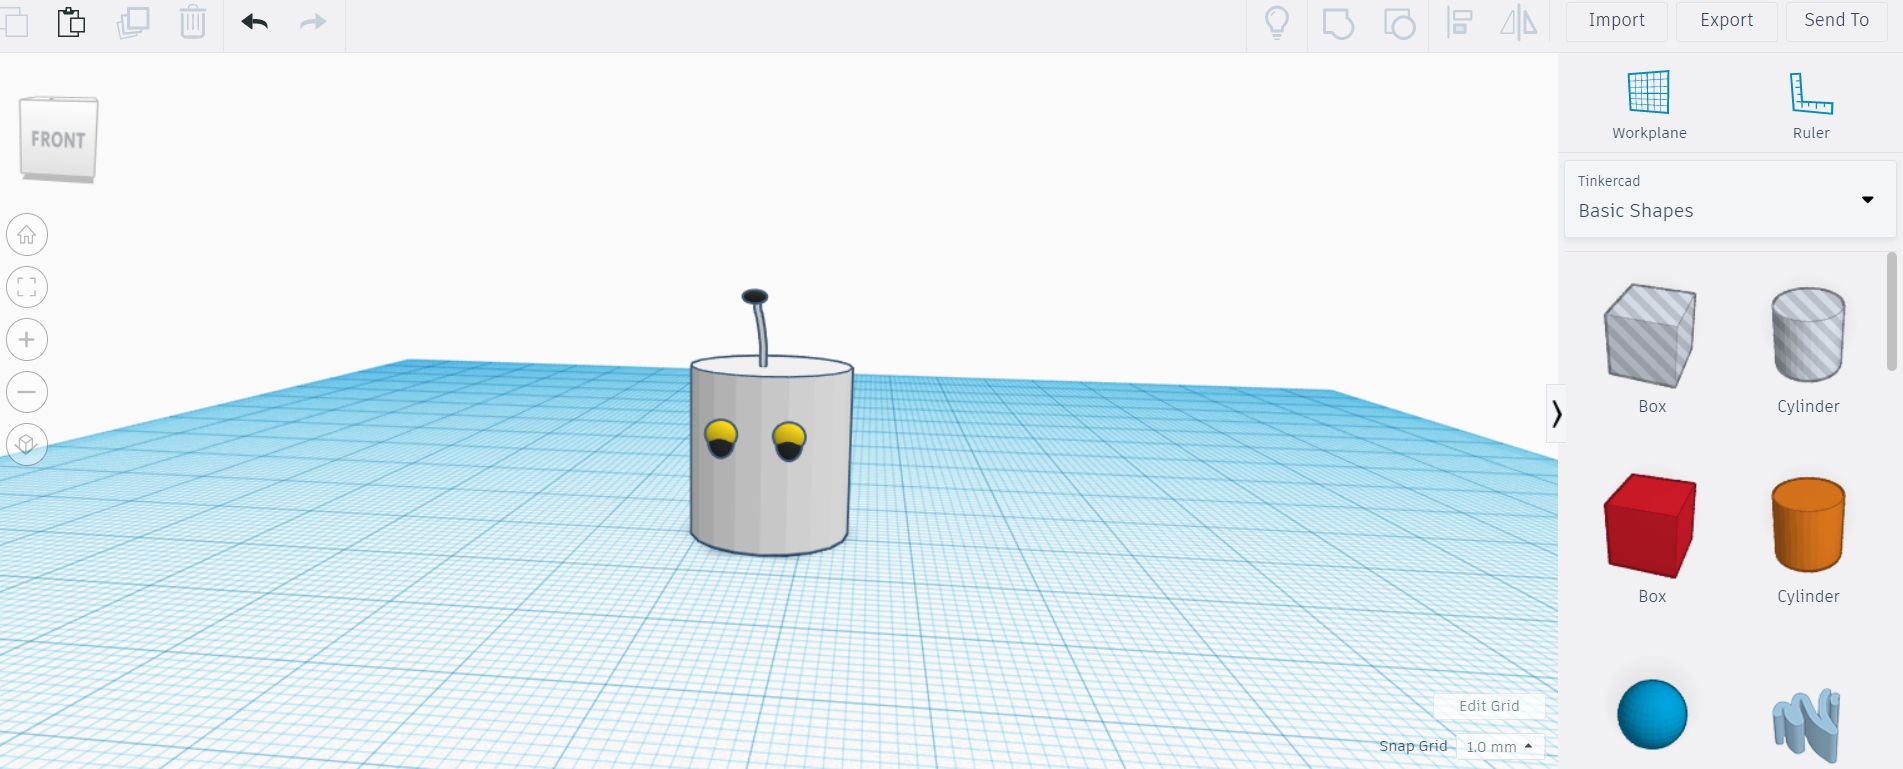Open the Export dialog
Viewport: 1903px width, 769px height.
(1726, 21)
